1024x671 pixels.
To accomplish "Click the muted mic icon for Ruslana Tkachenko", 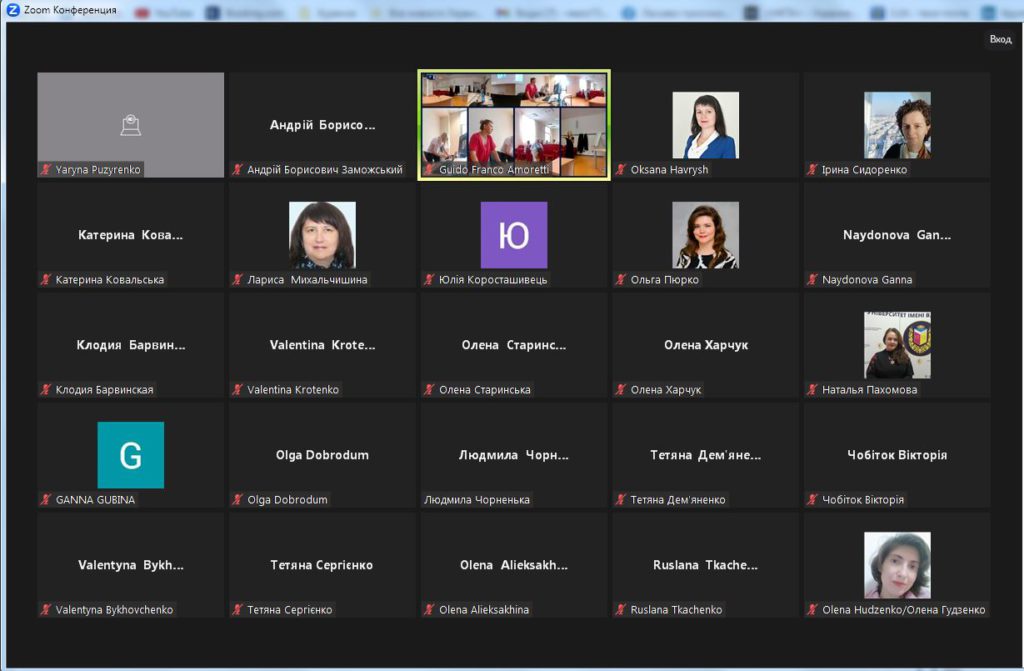I will [x=621, y=610].
